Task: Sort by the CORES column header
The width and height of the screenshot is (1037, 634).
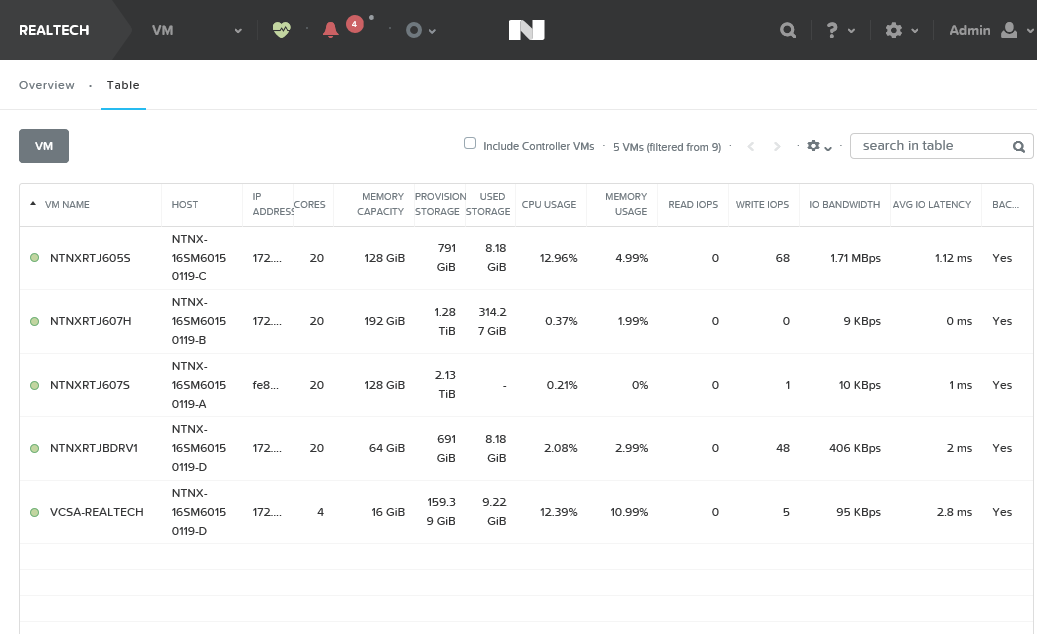Action: pyautogui.click(x=310, y=204)
